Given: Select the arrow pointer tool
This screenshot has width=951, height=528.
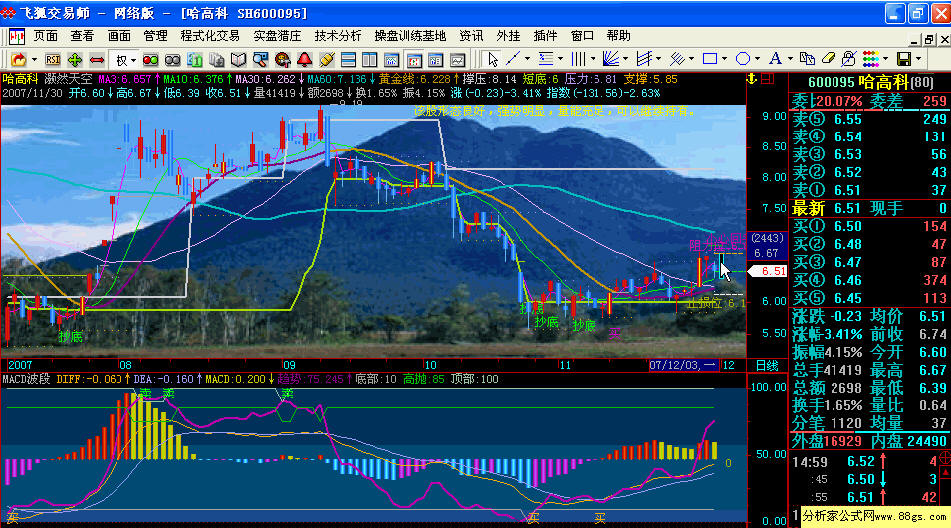Looking at the screenshot, I should point(492,59).
